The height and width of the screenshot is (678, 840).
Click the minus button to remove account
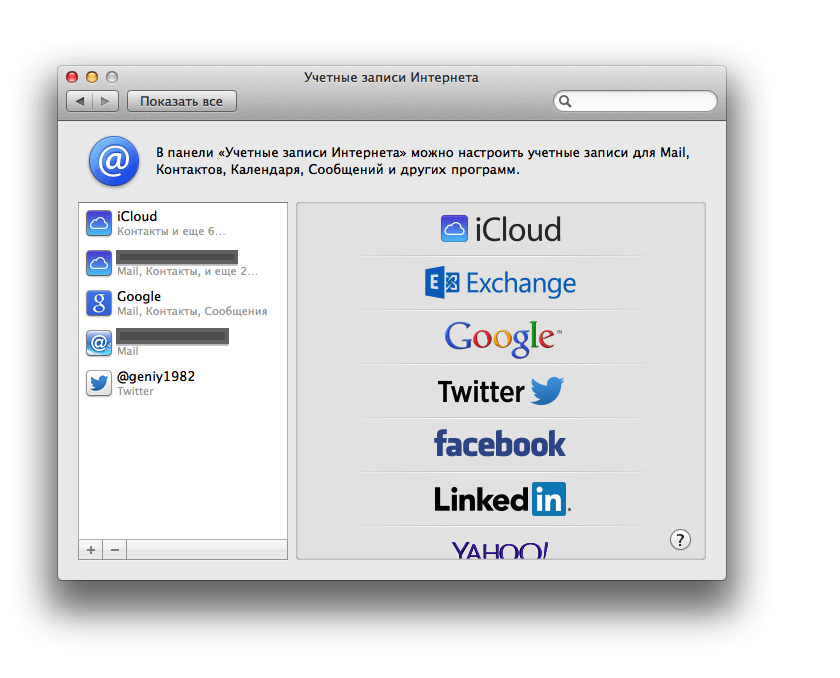tap(115, 550)
